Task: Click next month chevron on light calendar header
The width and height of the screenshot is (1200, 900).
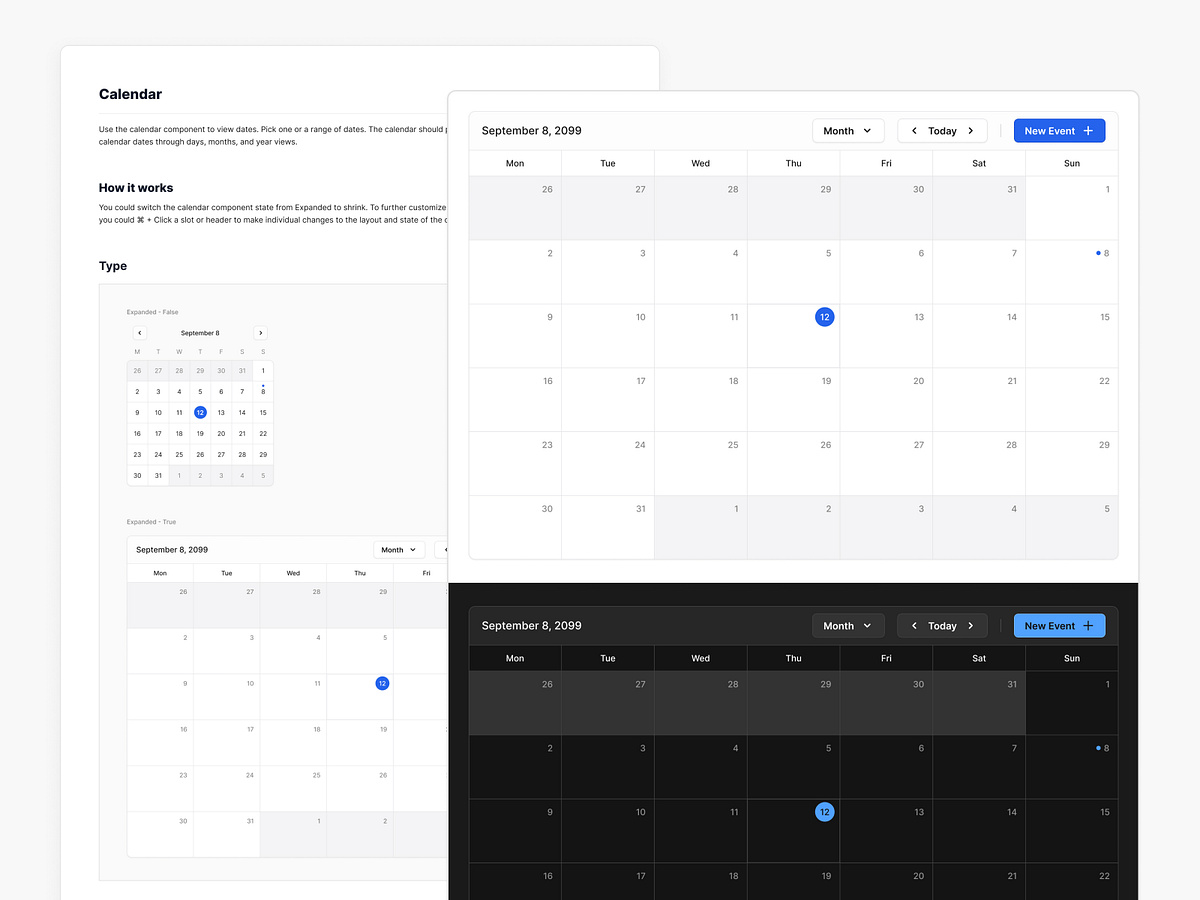Action: tap(970, 130)
